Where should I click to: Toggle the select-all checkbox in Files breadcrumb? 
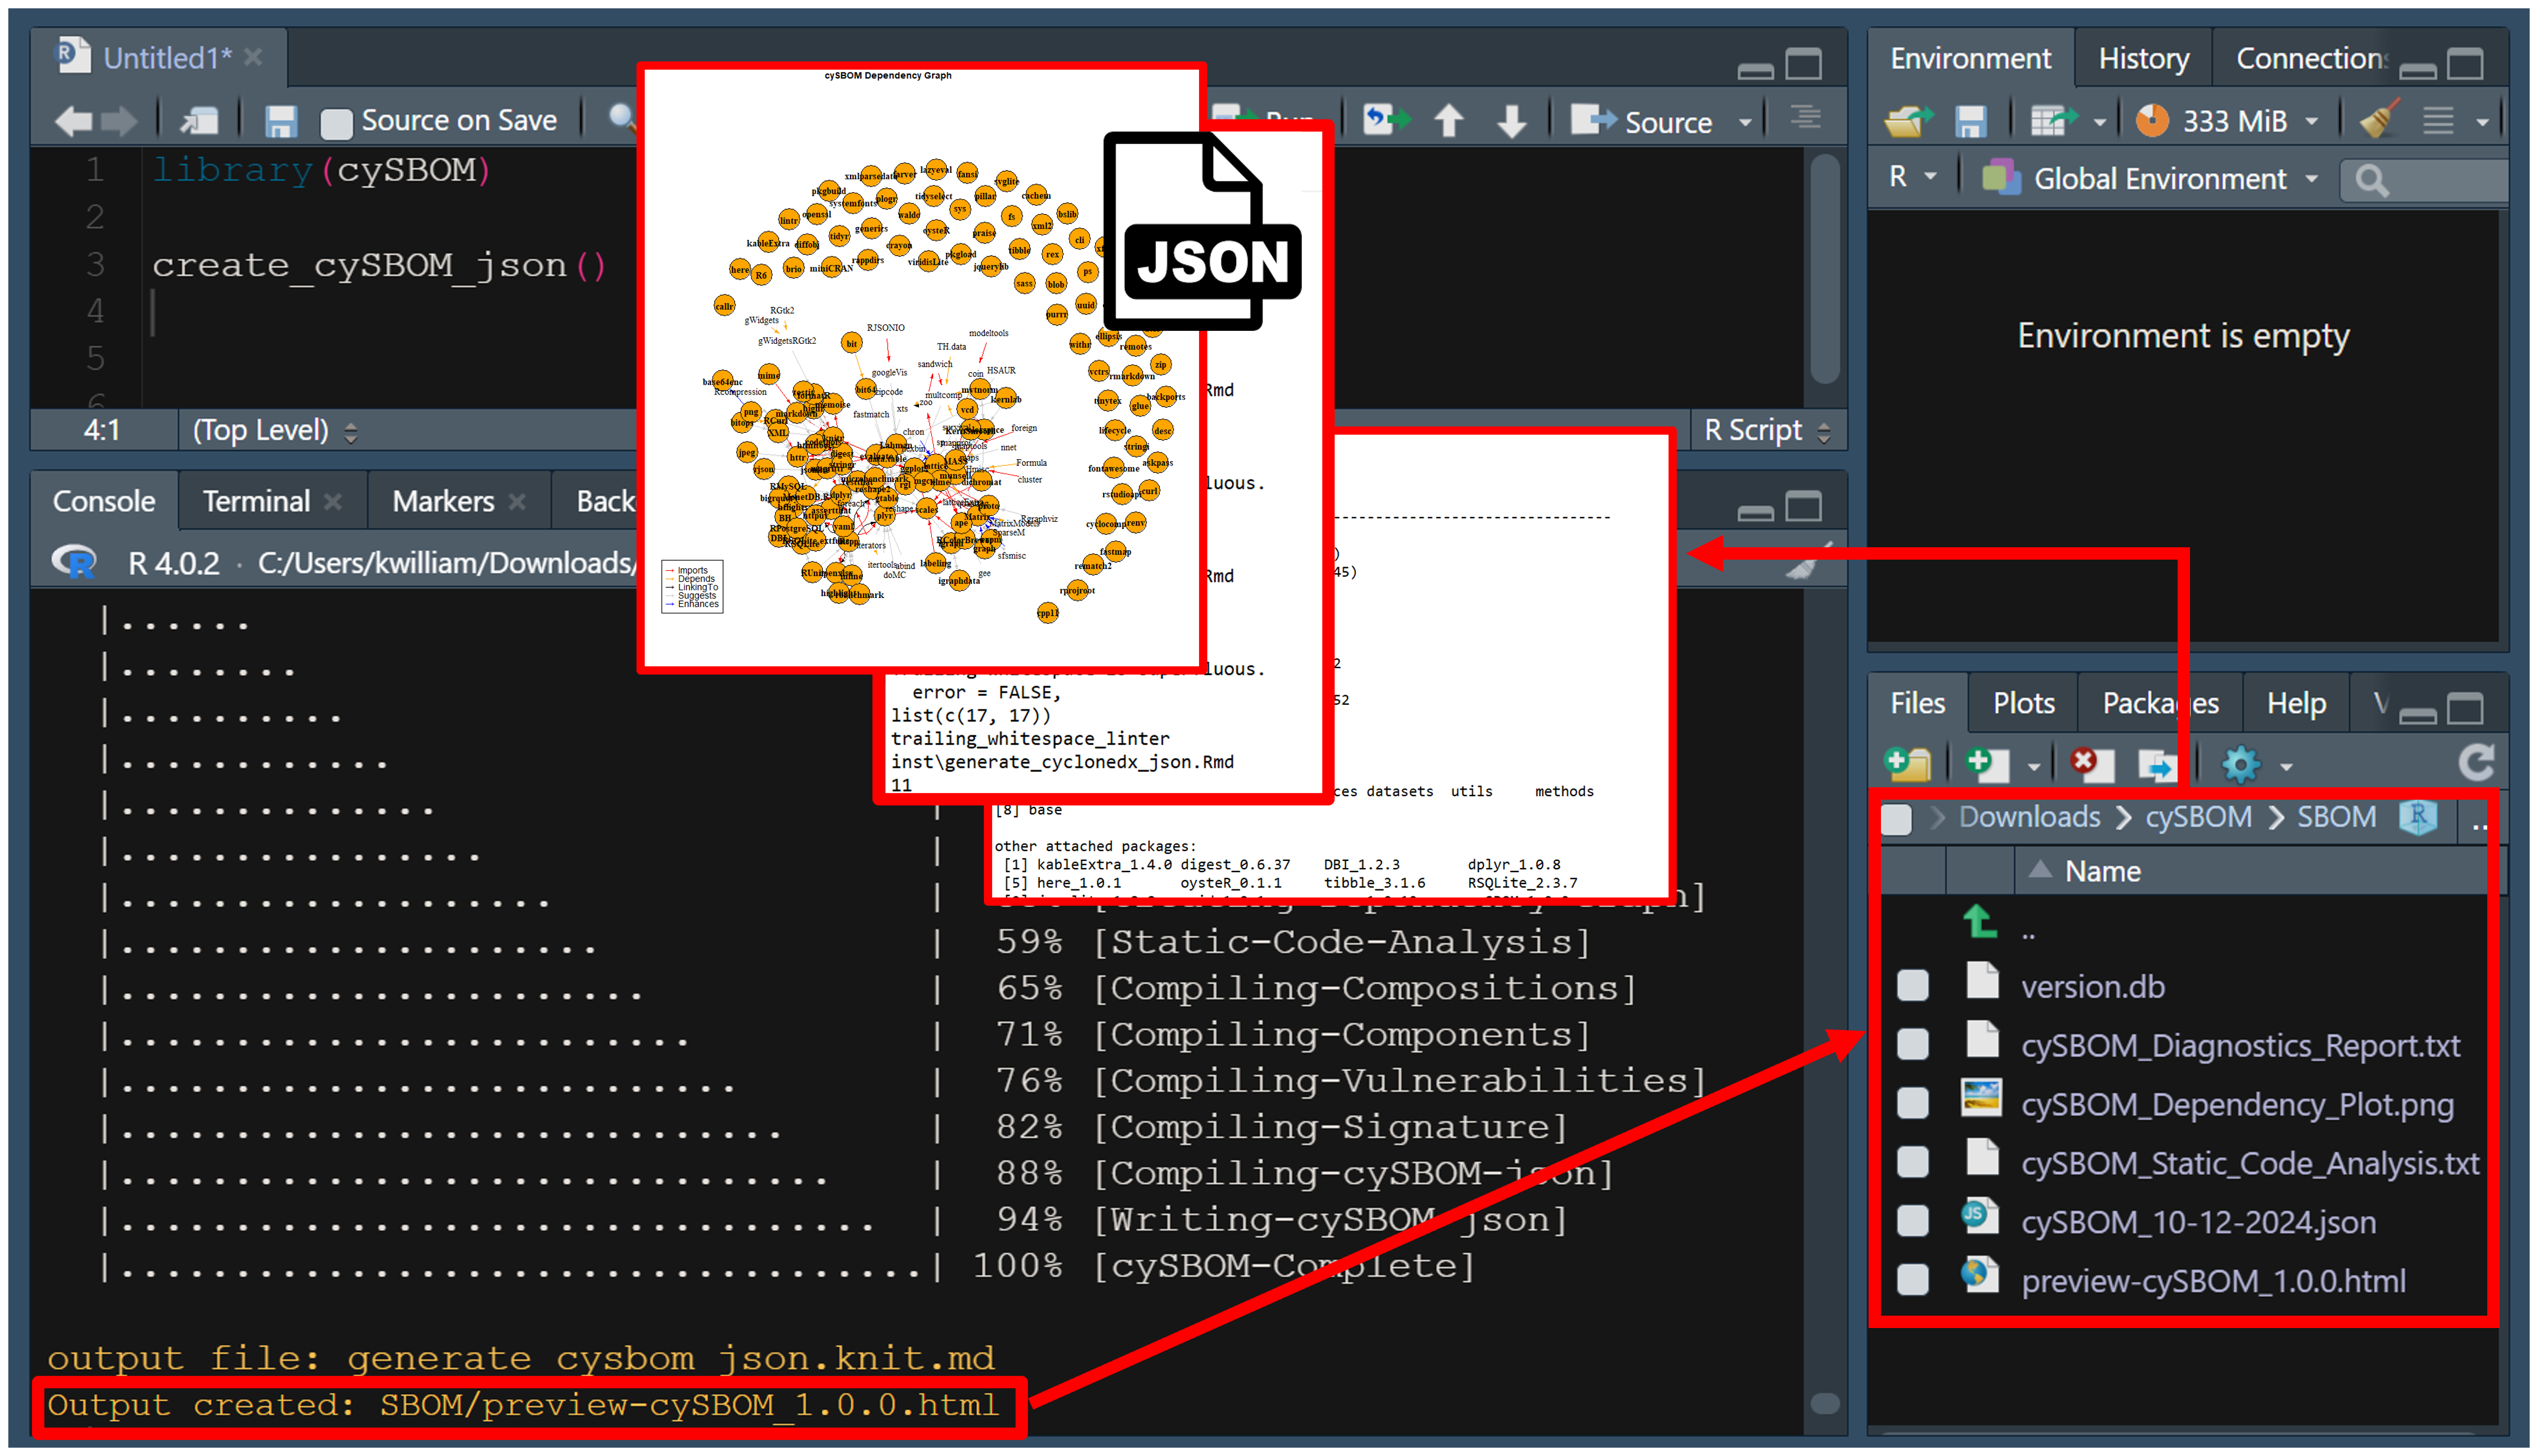point(1897,819)
